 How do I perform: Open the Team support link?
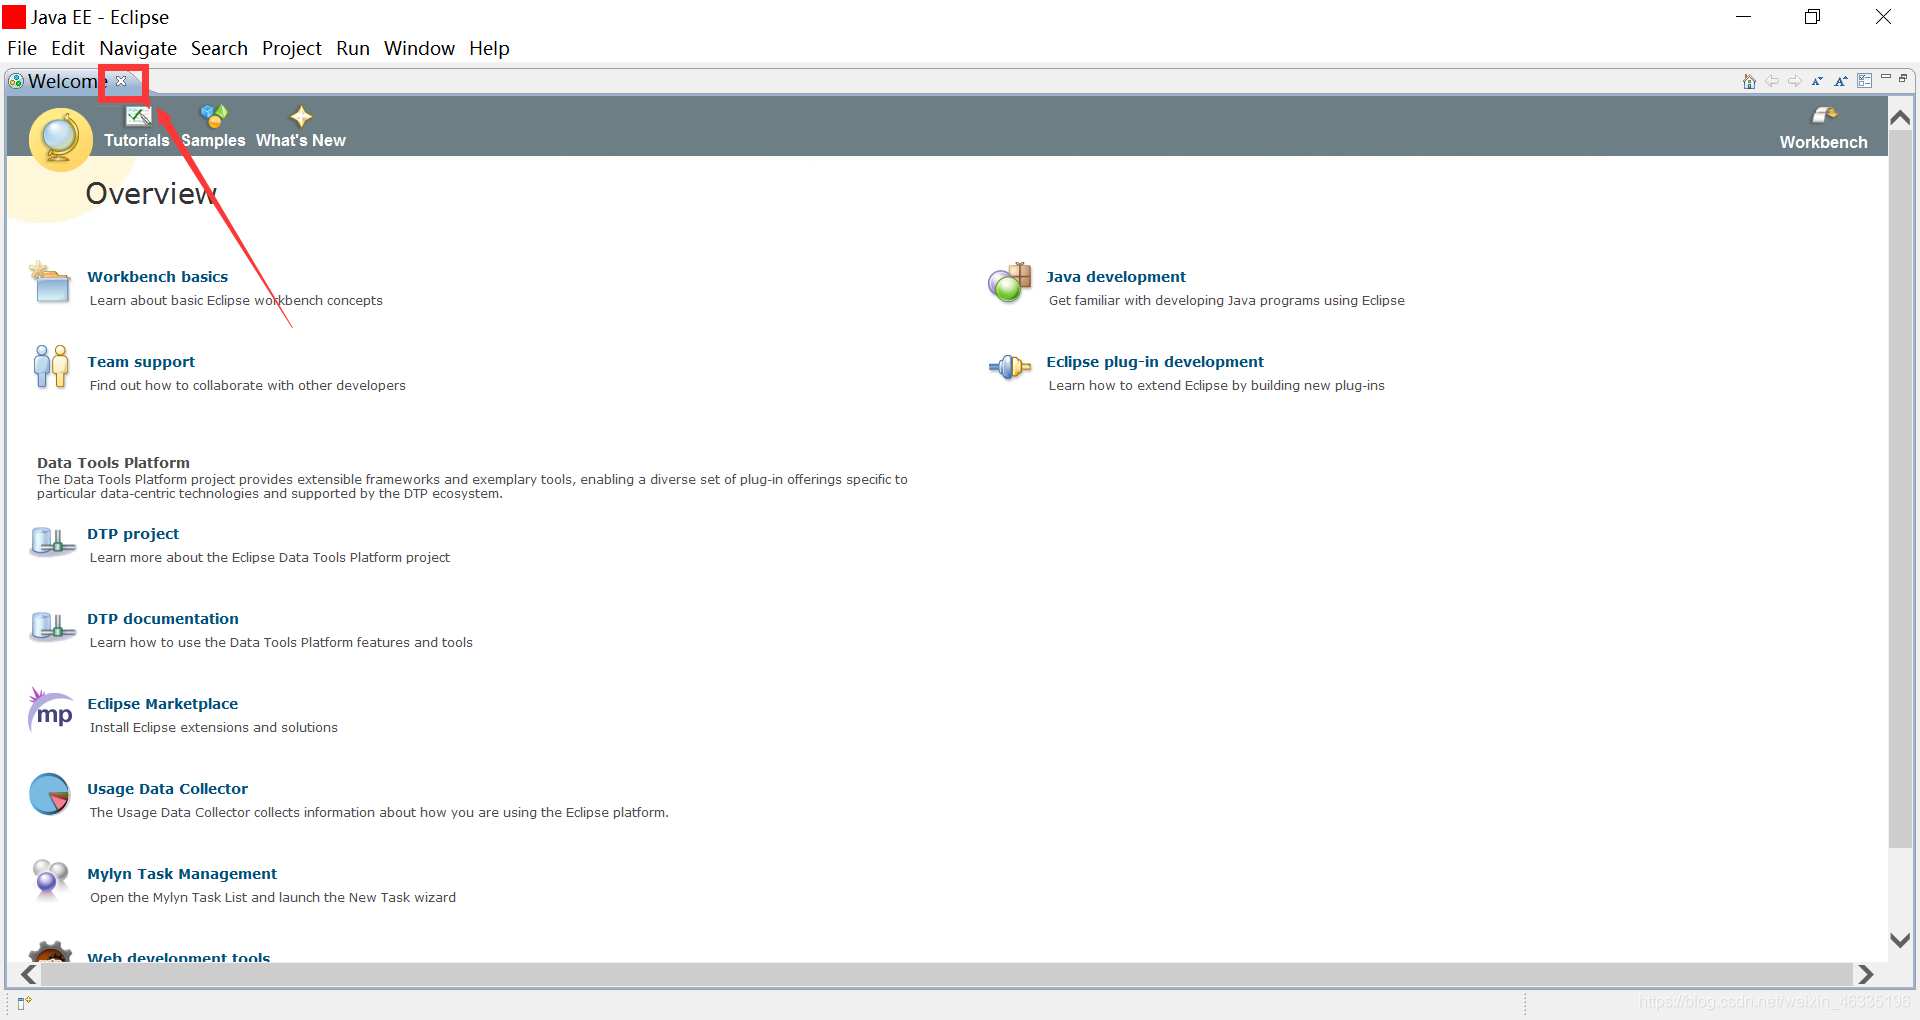pyautogui.click(x=141, y=362)
